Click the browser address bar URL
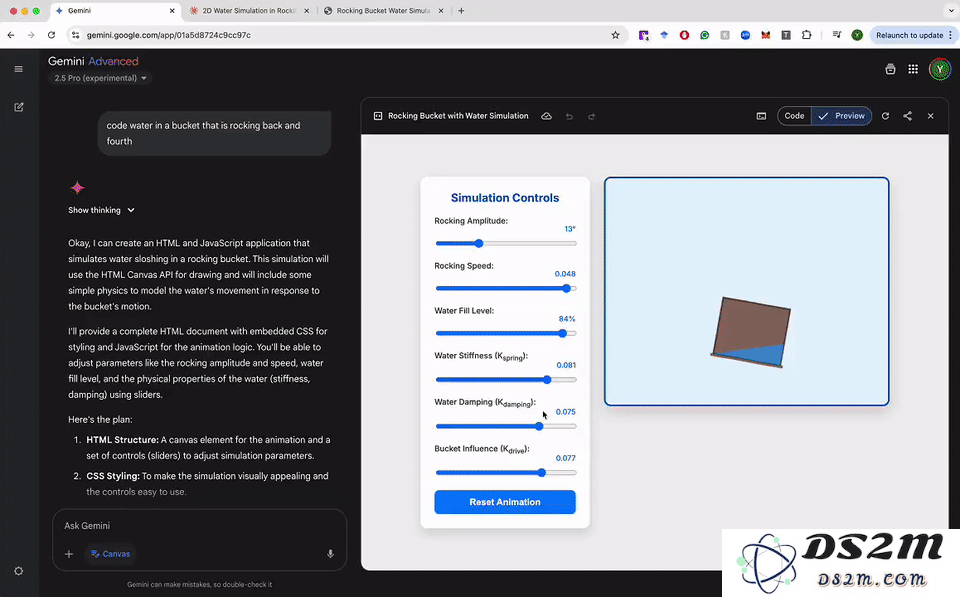This screenshot has height=597, width=960. [x=168, y=35]
